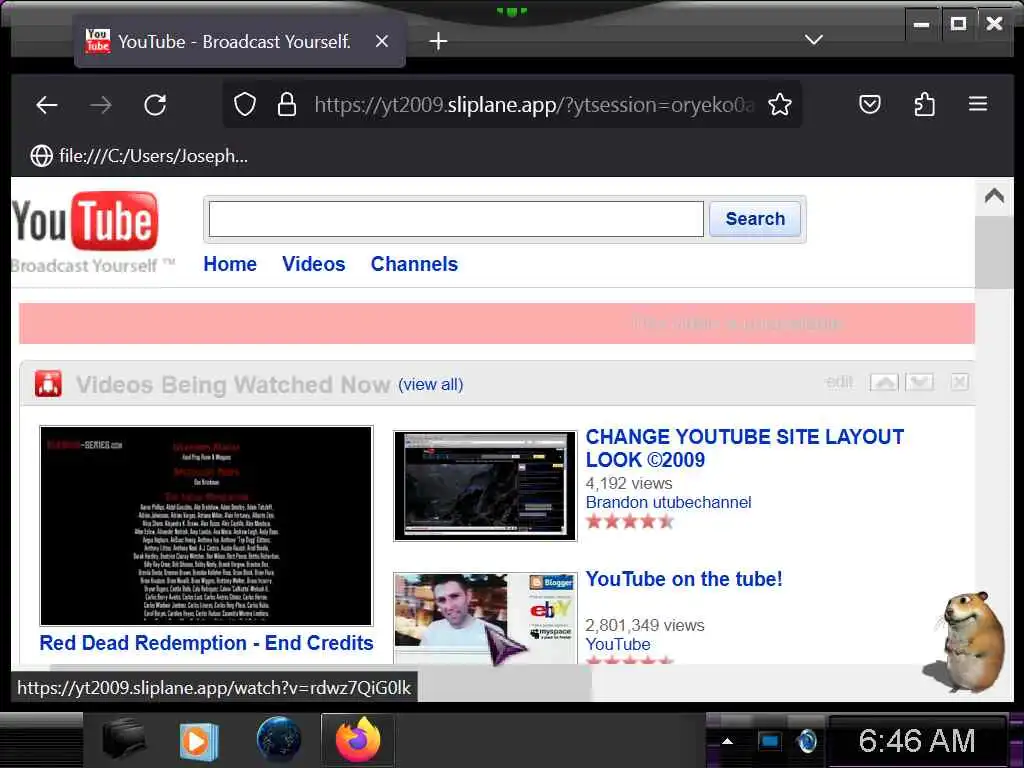
Task: Visit the Brandon utubechannel channel link
Action: [x=668, y=502]
